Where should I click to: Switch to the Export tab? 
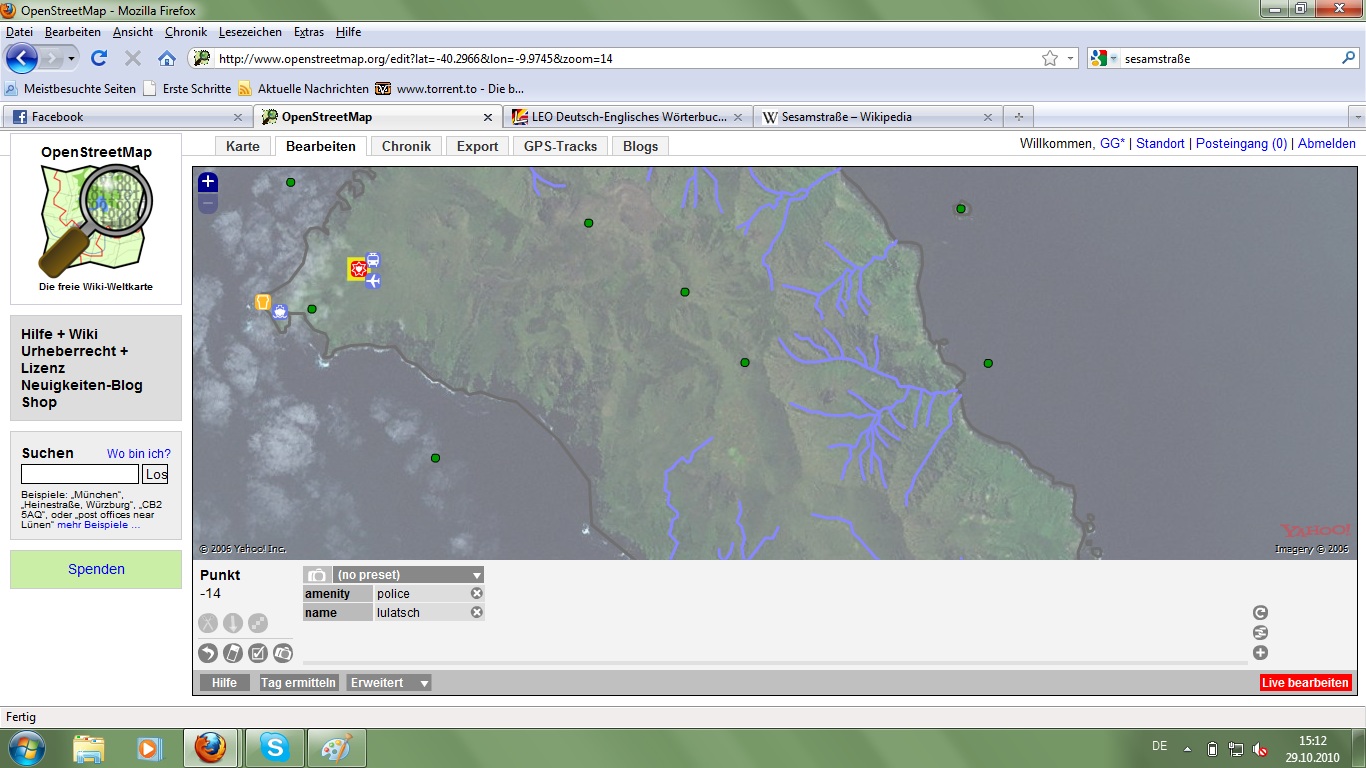tap(477, 146)
